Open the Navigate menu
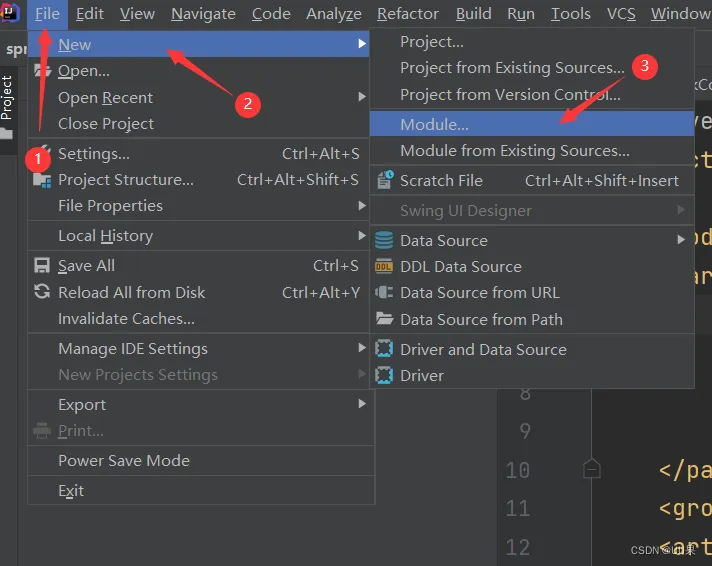Viewport: 712px width, 566px height. [203, 14]
